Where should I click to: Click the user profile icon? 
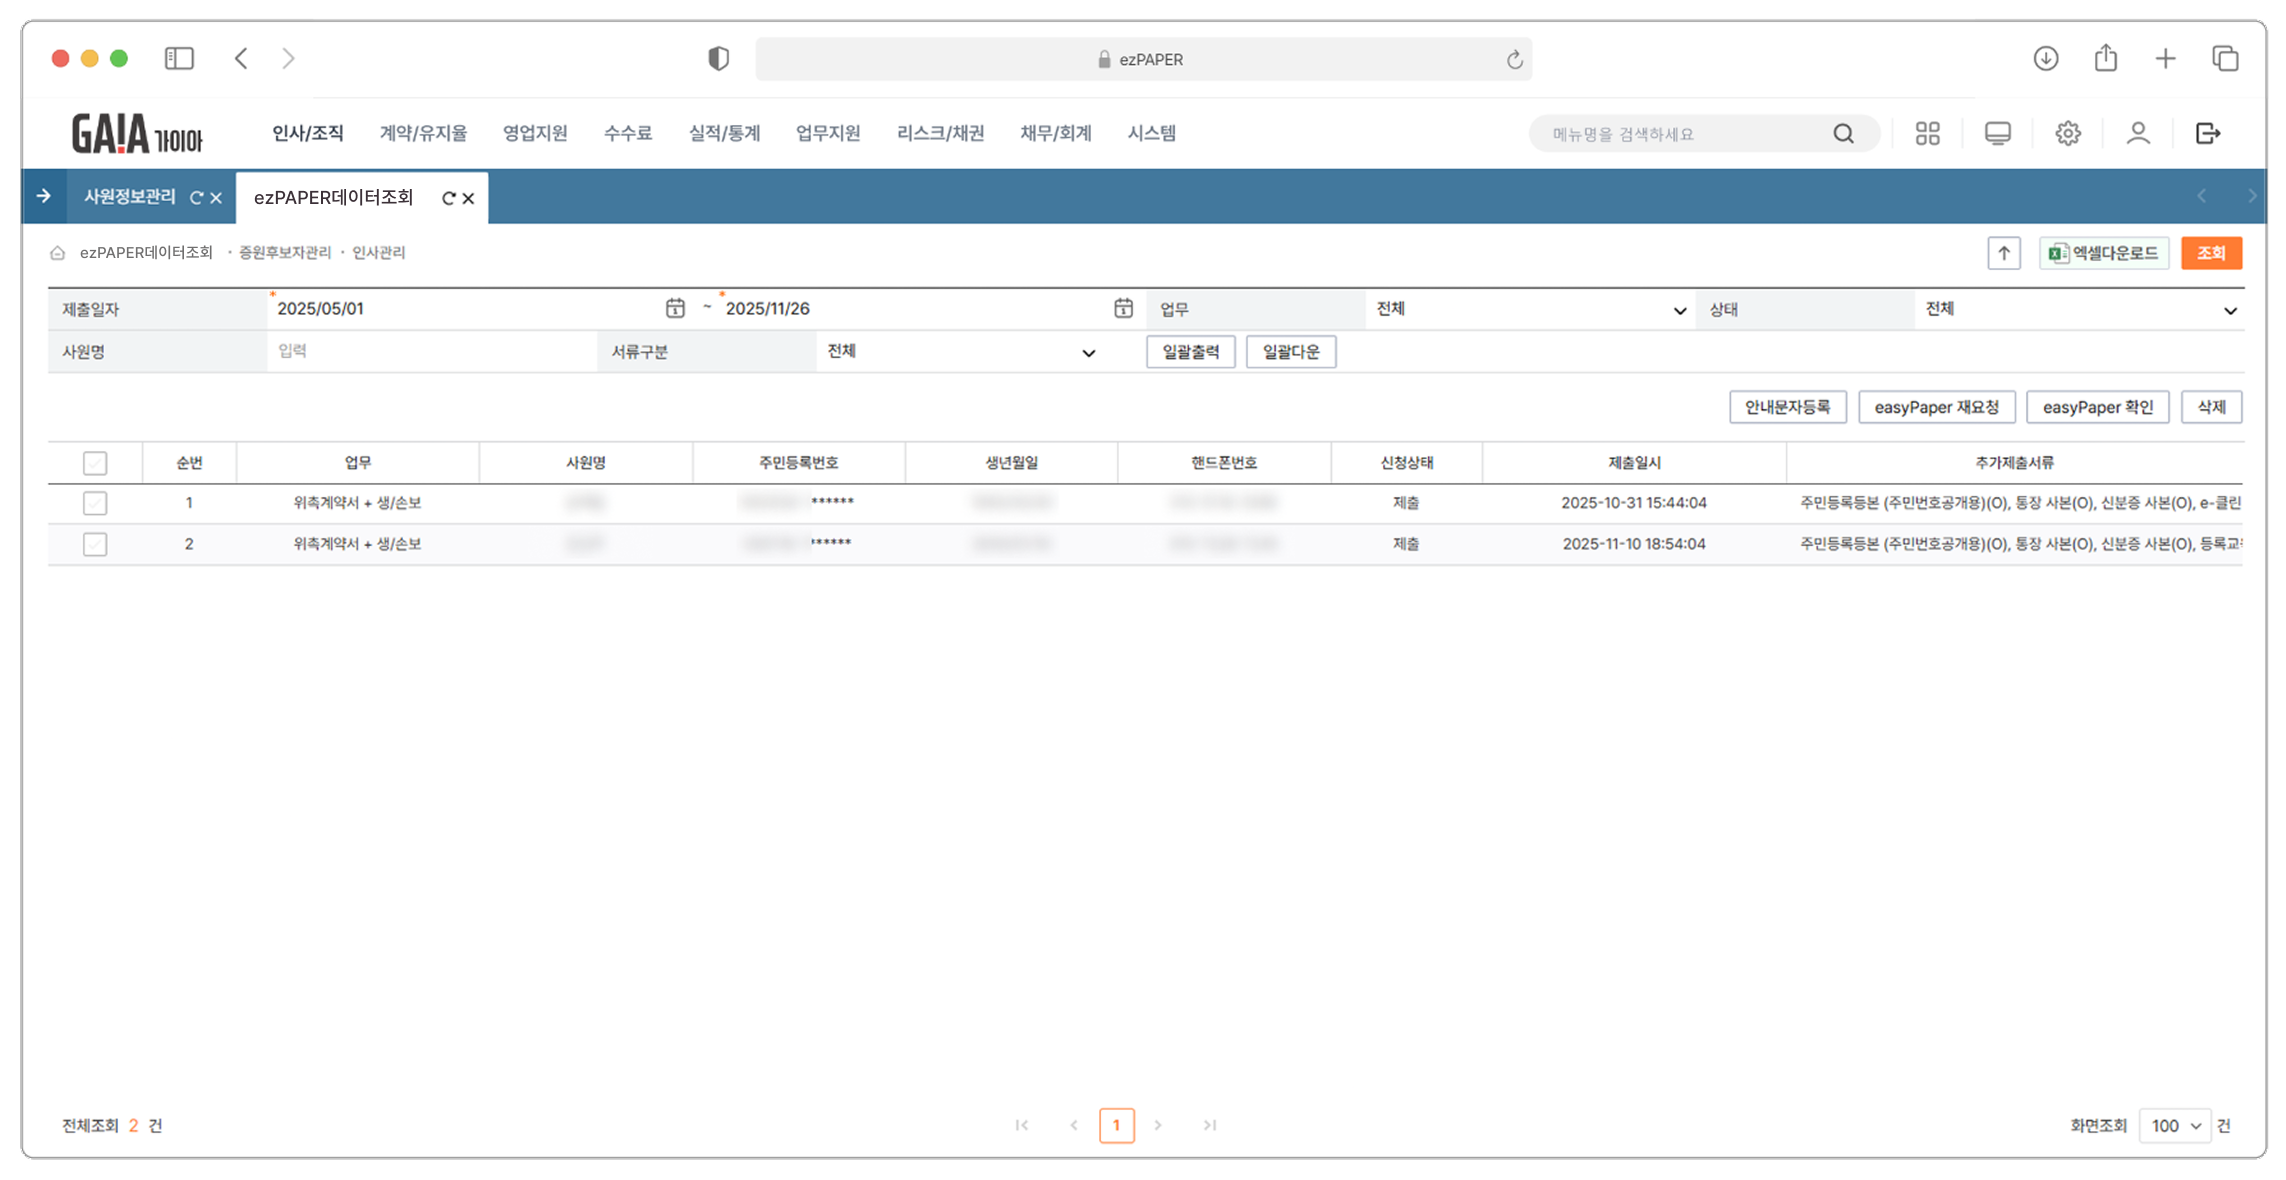tap(2137, 133)
